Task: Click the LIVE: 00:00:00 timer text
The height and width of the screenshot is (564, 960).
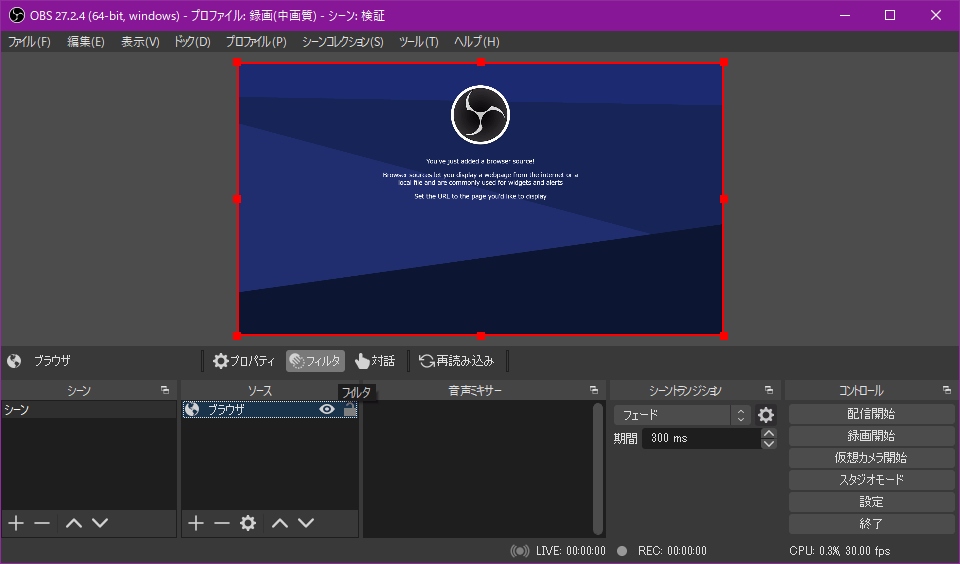Action: click(x=570, y=551)
